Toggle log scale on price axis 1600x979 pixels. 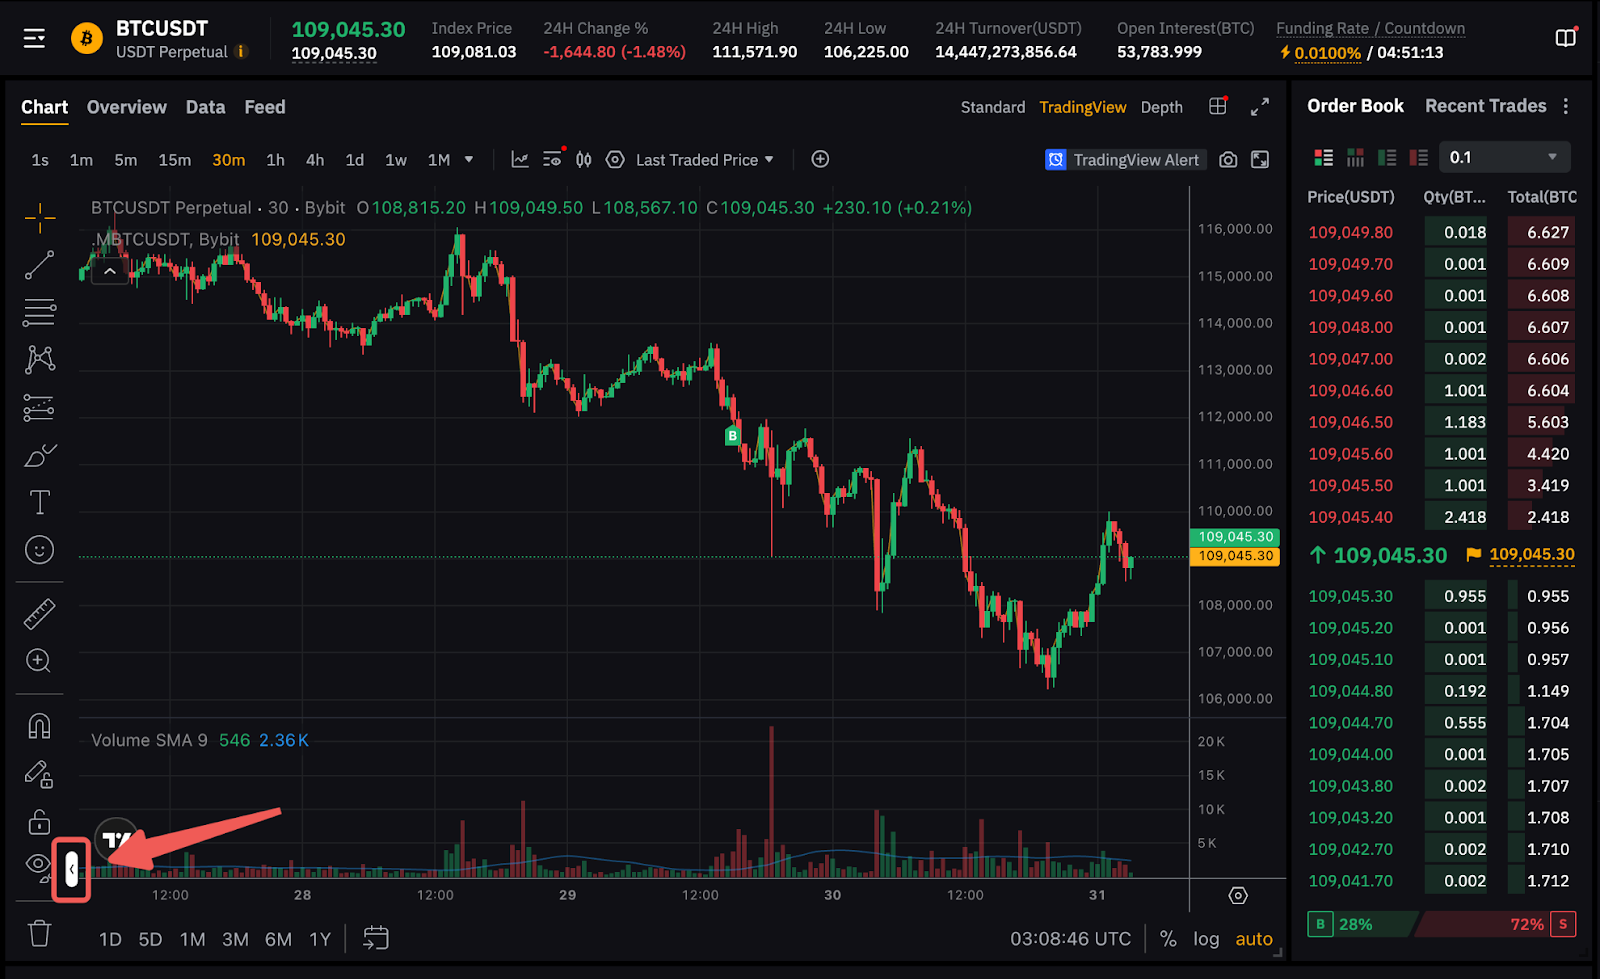click(x=1206, y=939)
